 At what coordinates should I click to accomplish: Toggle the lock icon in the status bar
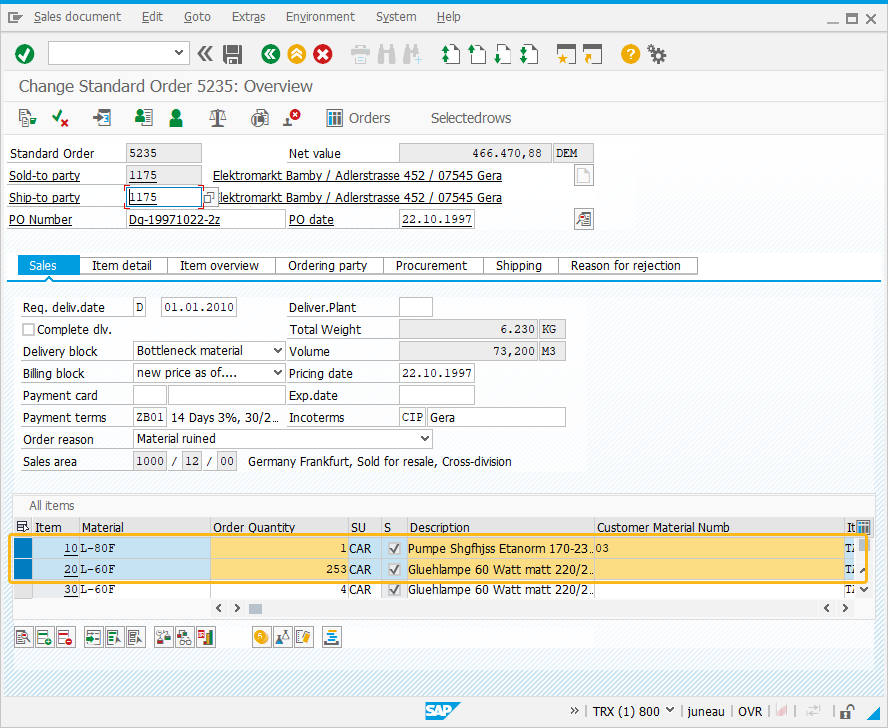[x=847, y=711]
